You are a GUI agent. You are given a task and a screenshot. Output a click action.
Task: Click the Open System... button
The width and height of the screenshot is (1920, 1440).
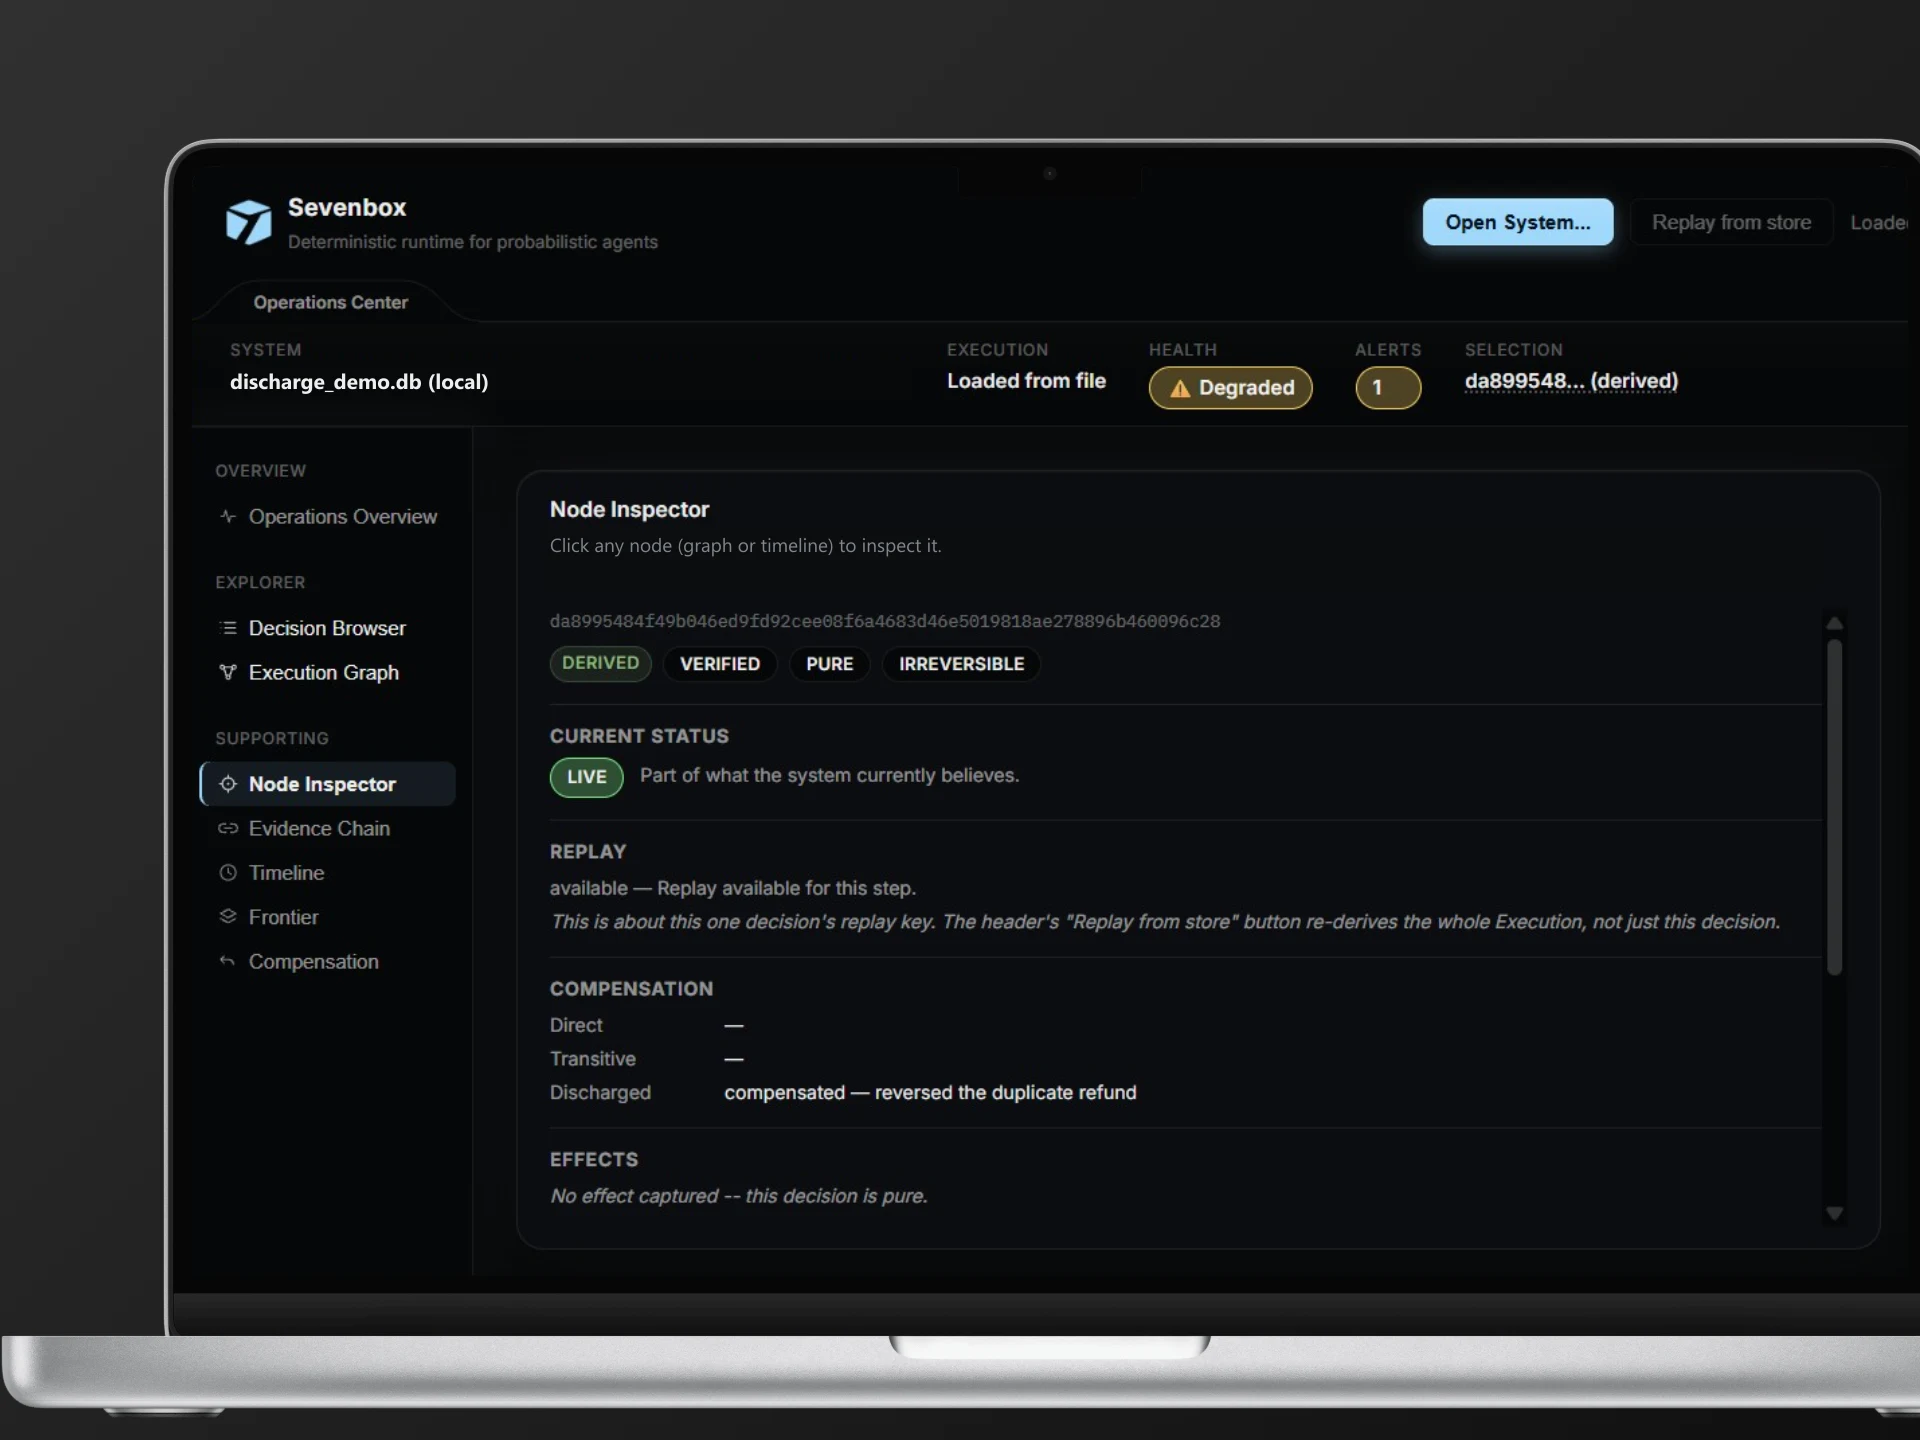pos(1517,222)
